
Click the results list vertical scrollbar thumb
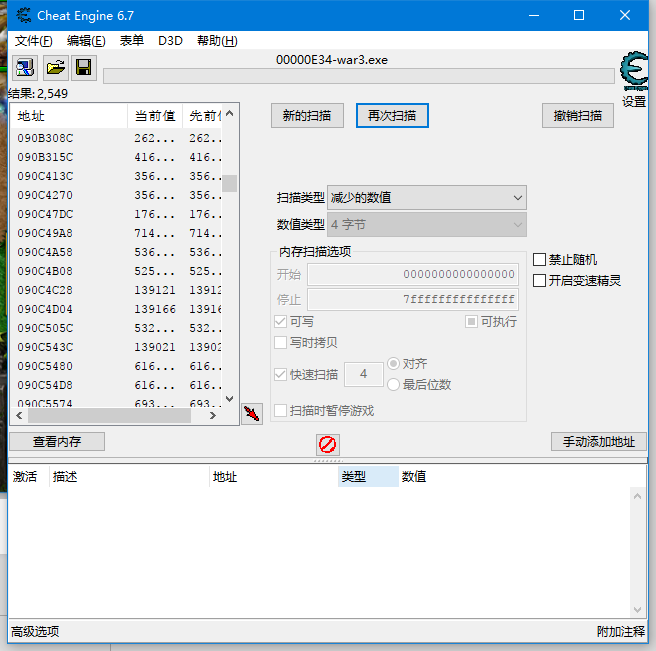[x=229, y=183]
